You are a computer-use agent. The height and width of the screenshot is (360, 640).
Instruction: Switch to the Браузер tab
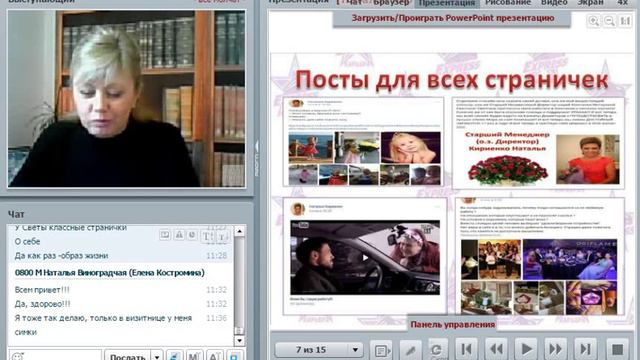click(x=391, y=2)
